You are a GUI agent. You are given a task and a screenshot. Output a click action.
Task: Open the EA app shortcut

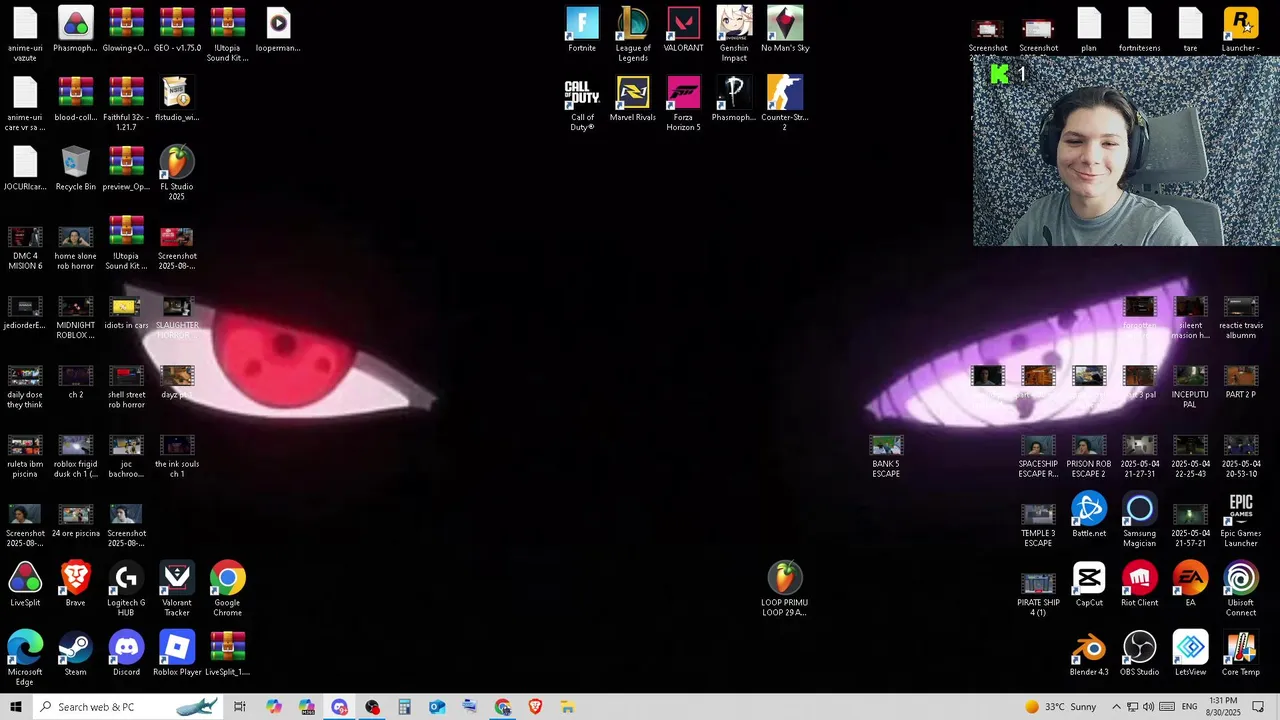point(1190,584)
